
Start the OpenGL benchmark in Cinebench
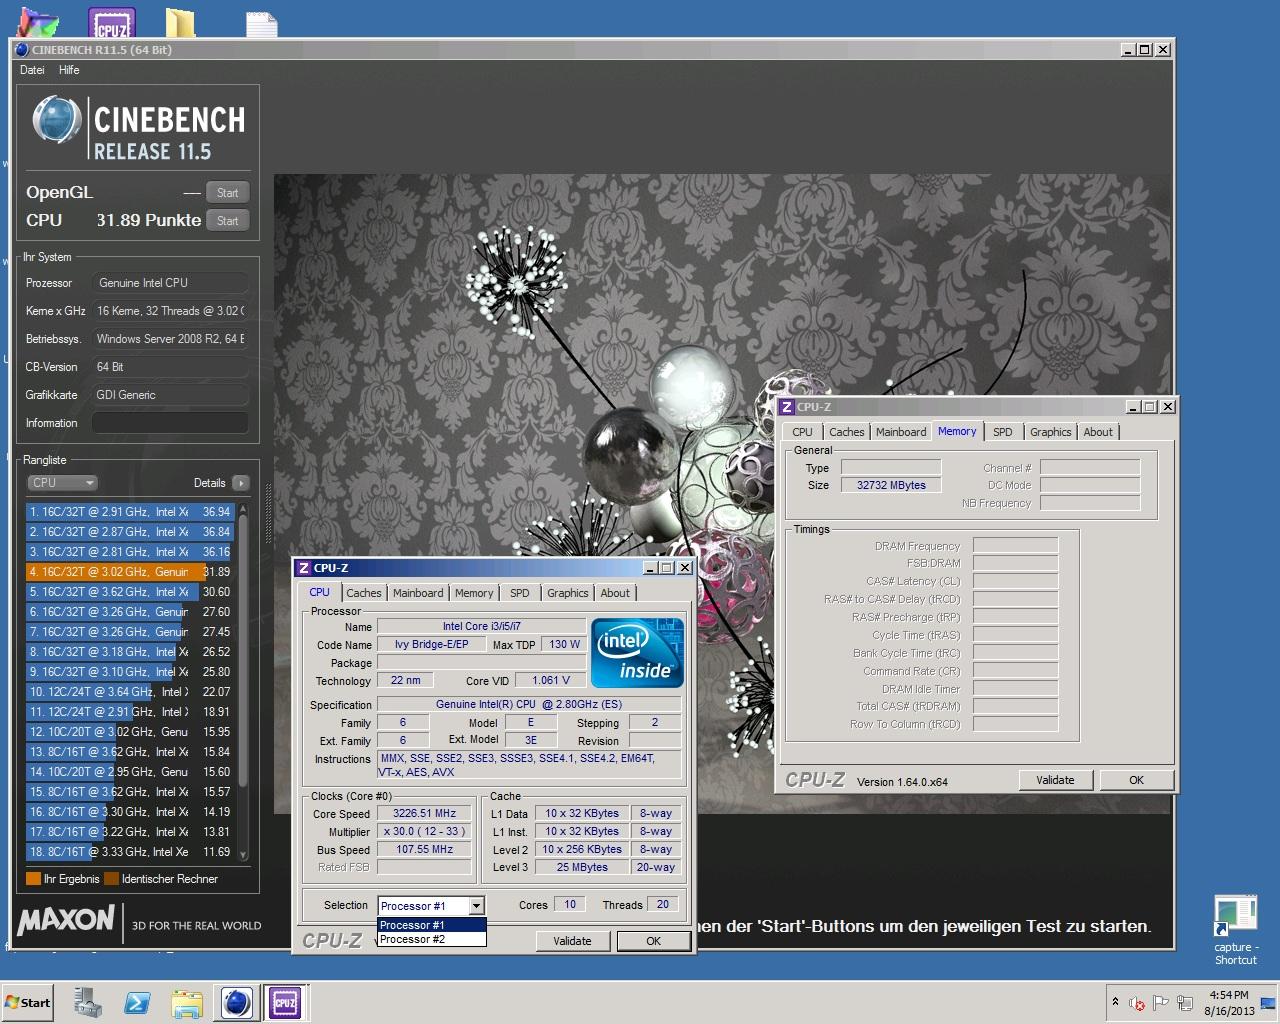(x=227, y=193)
